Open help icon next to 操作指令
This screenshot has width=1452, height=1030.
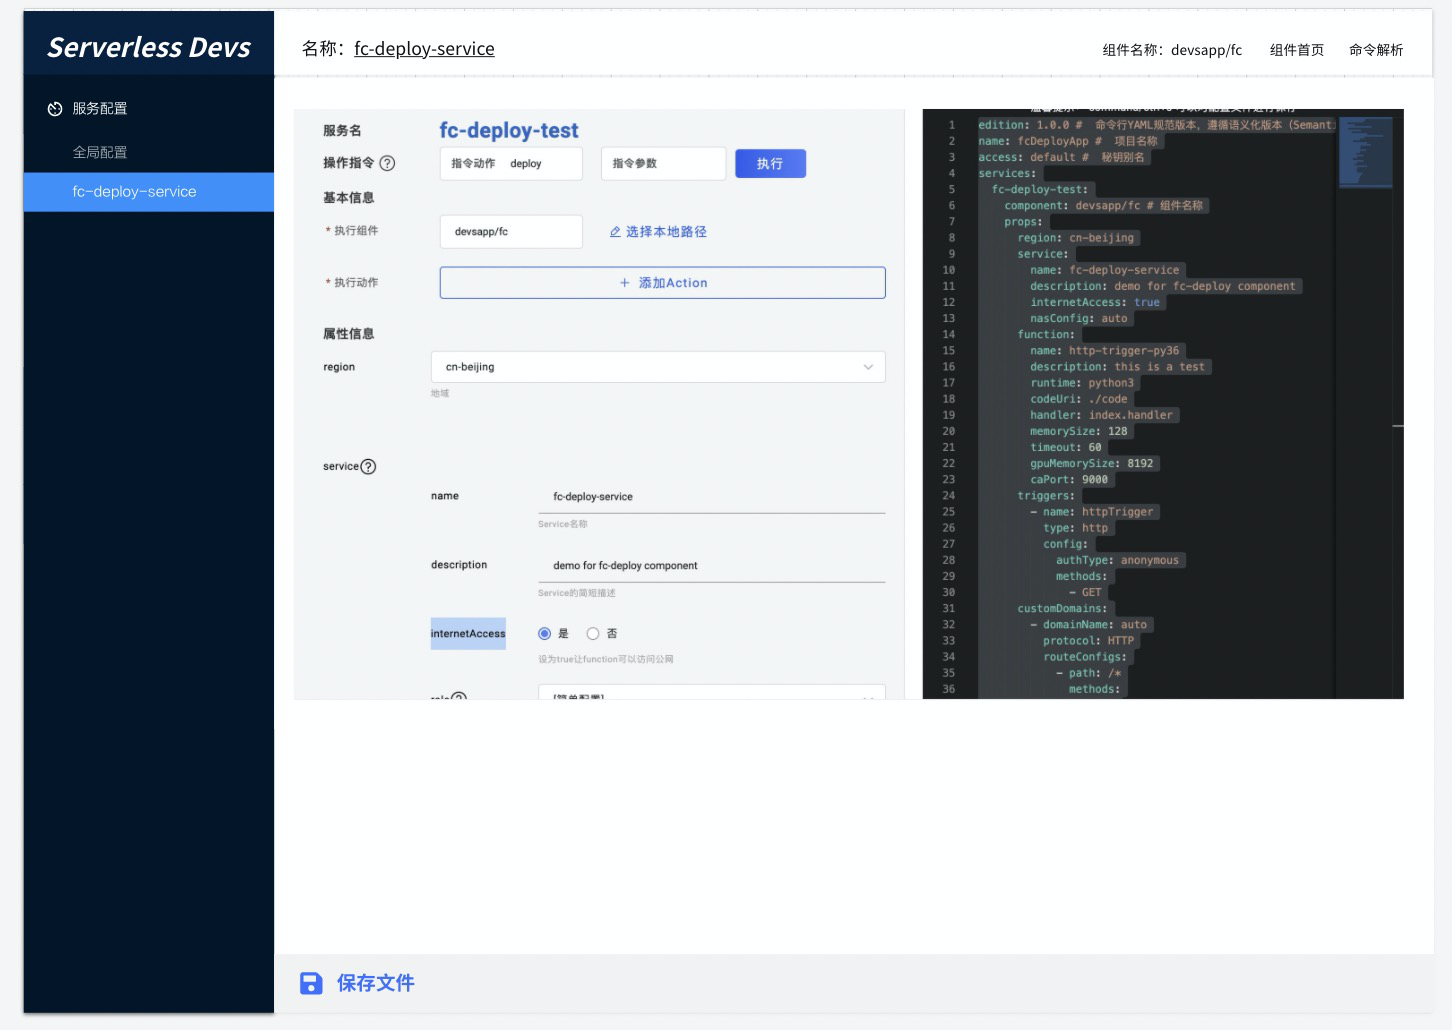[387, 163]
